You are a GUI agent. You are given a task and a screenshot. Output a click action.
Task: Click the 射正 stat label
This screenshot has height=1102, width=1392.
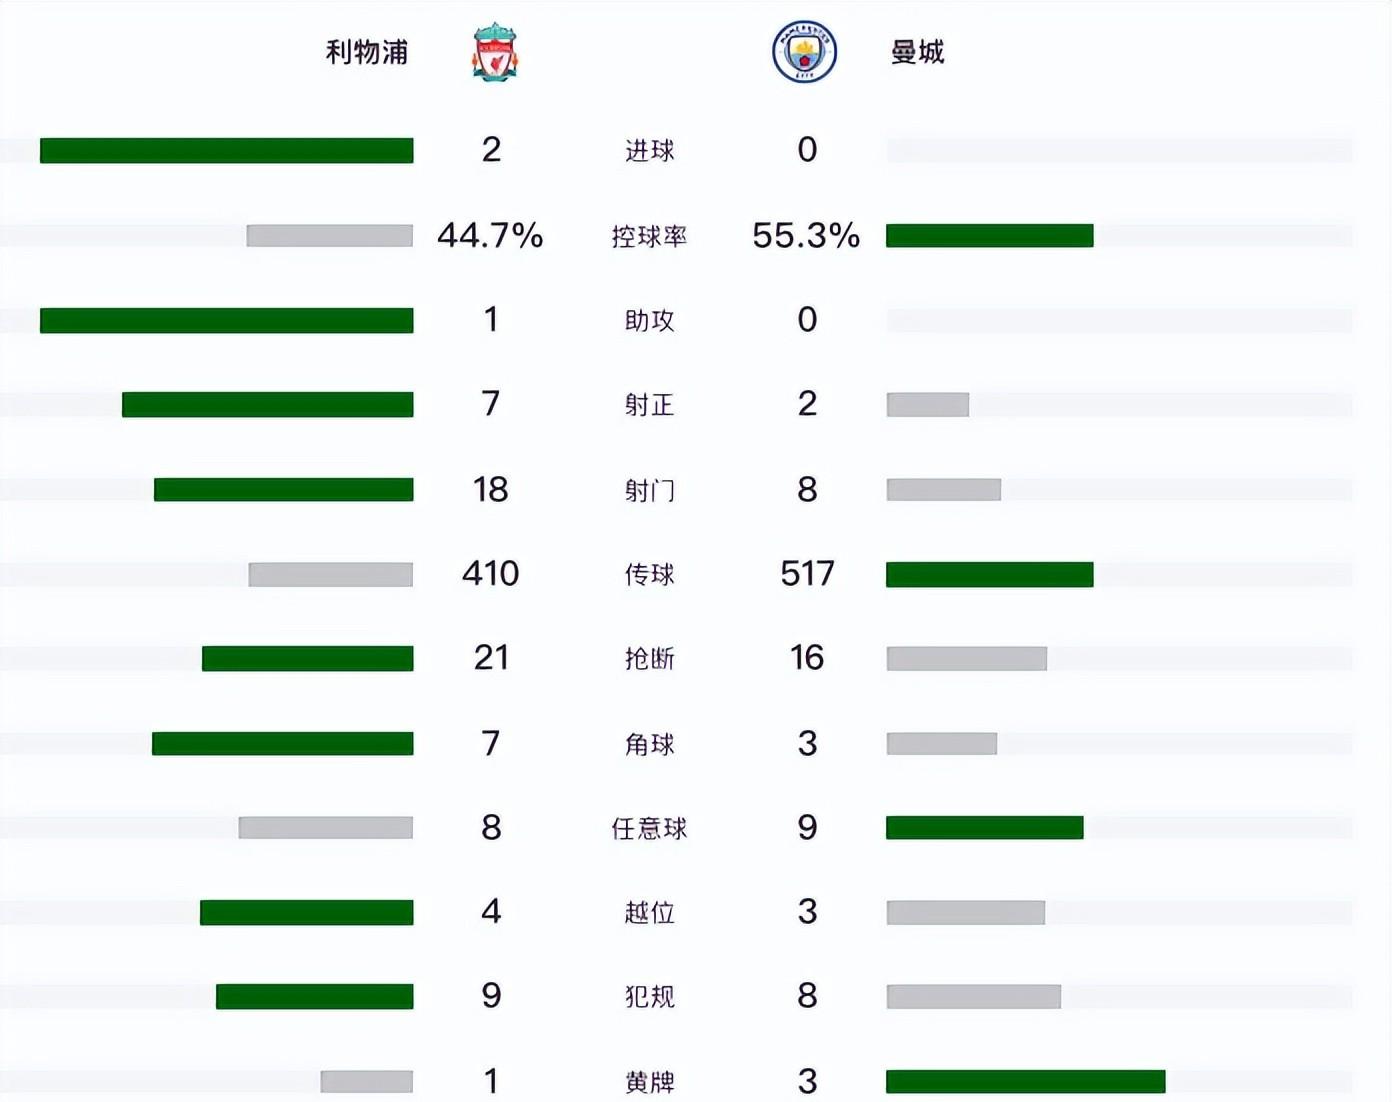(x=649, y=405)
